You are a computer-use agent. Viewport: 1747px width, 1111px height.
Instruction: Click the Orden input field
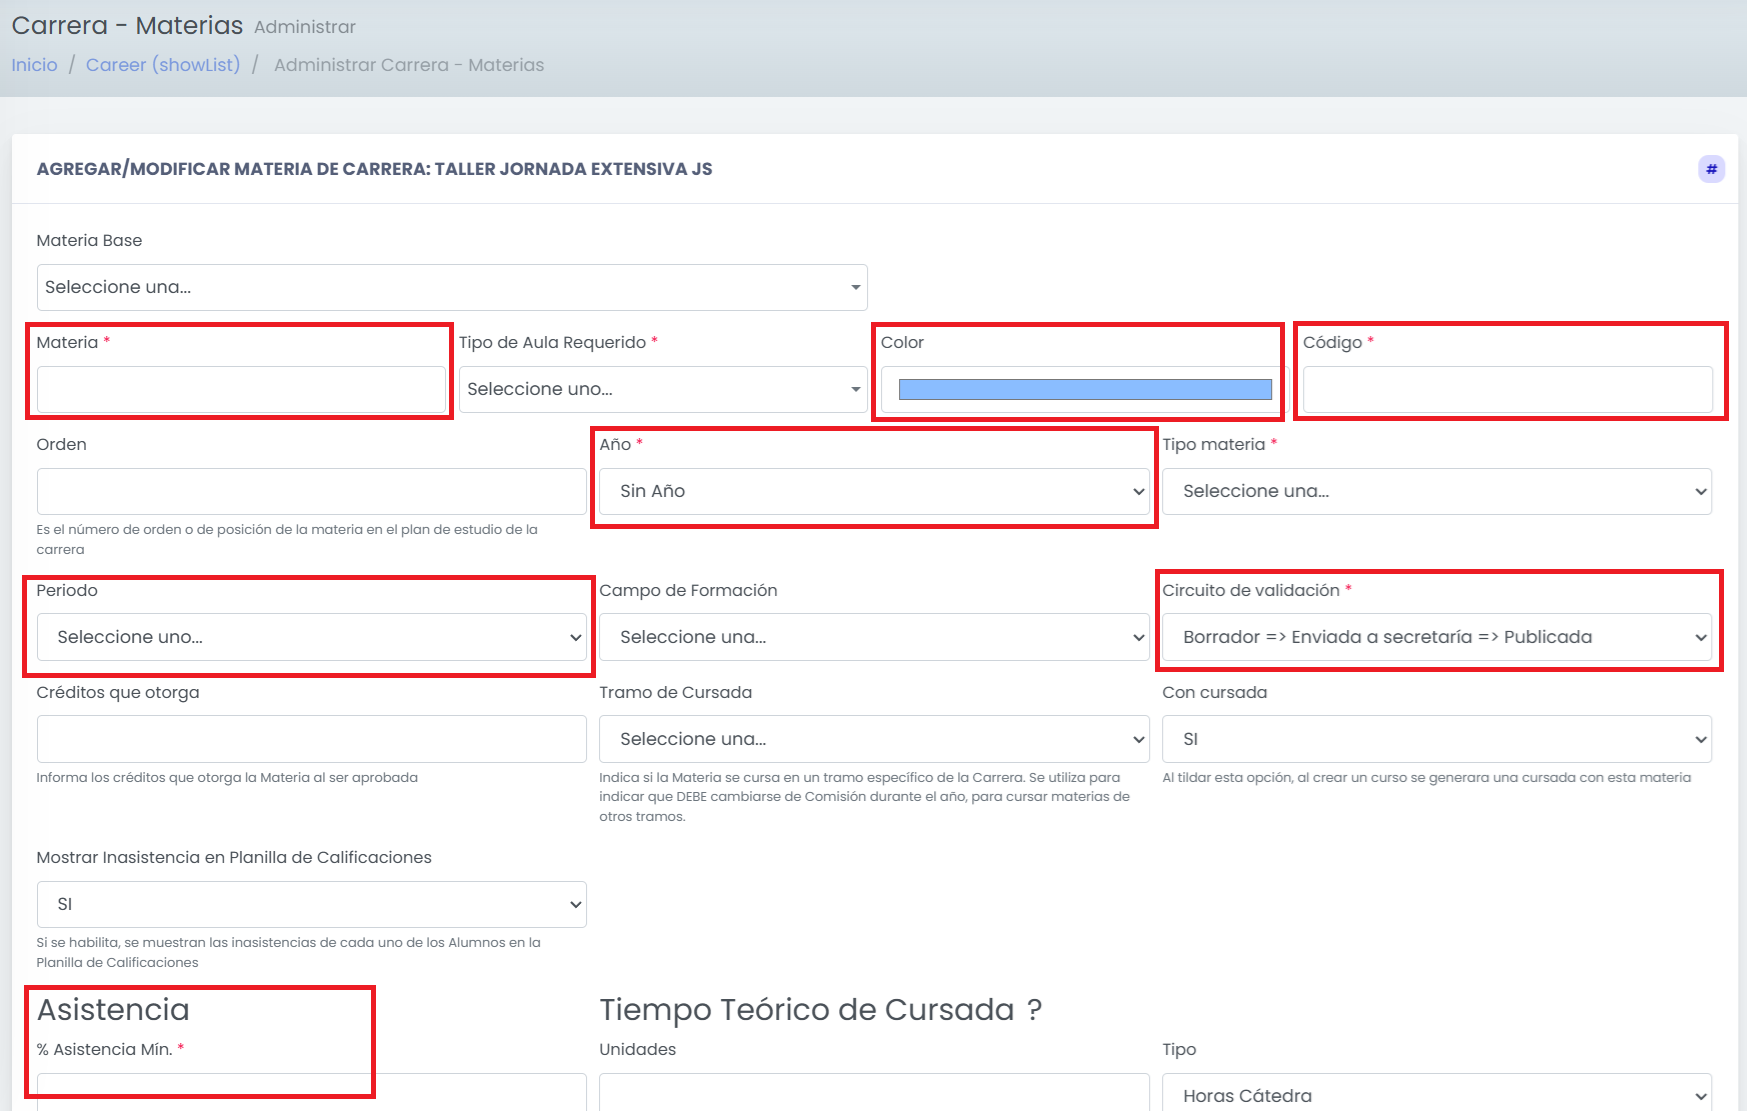pos(311,491)
